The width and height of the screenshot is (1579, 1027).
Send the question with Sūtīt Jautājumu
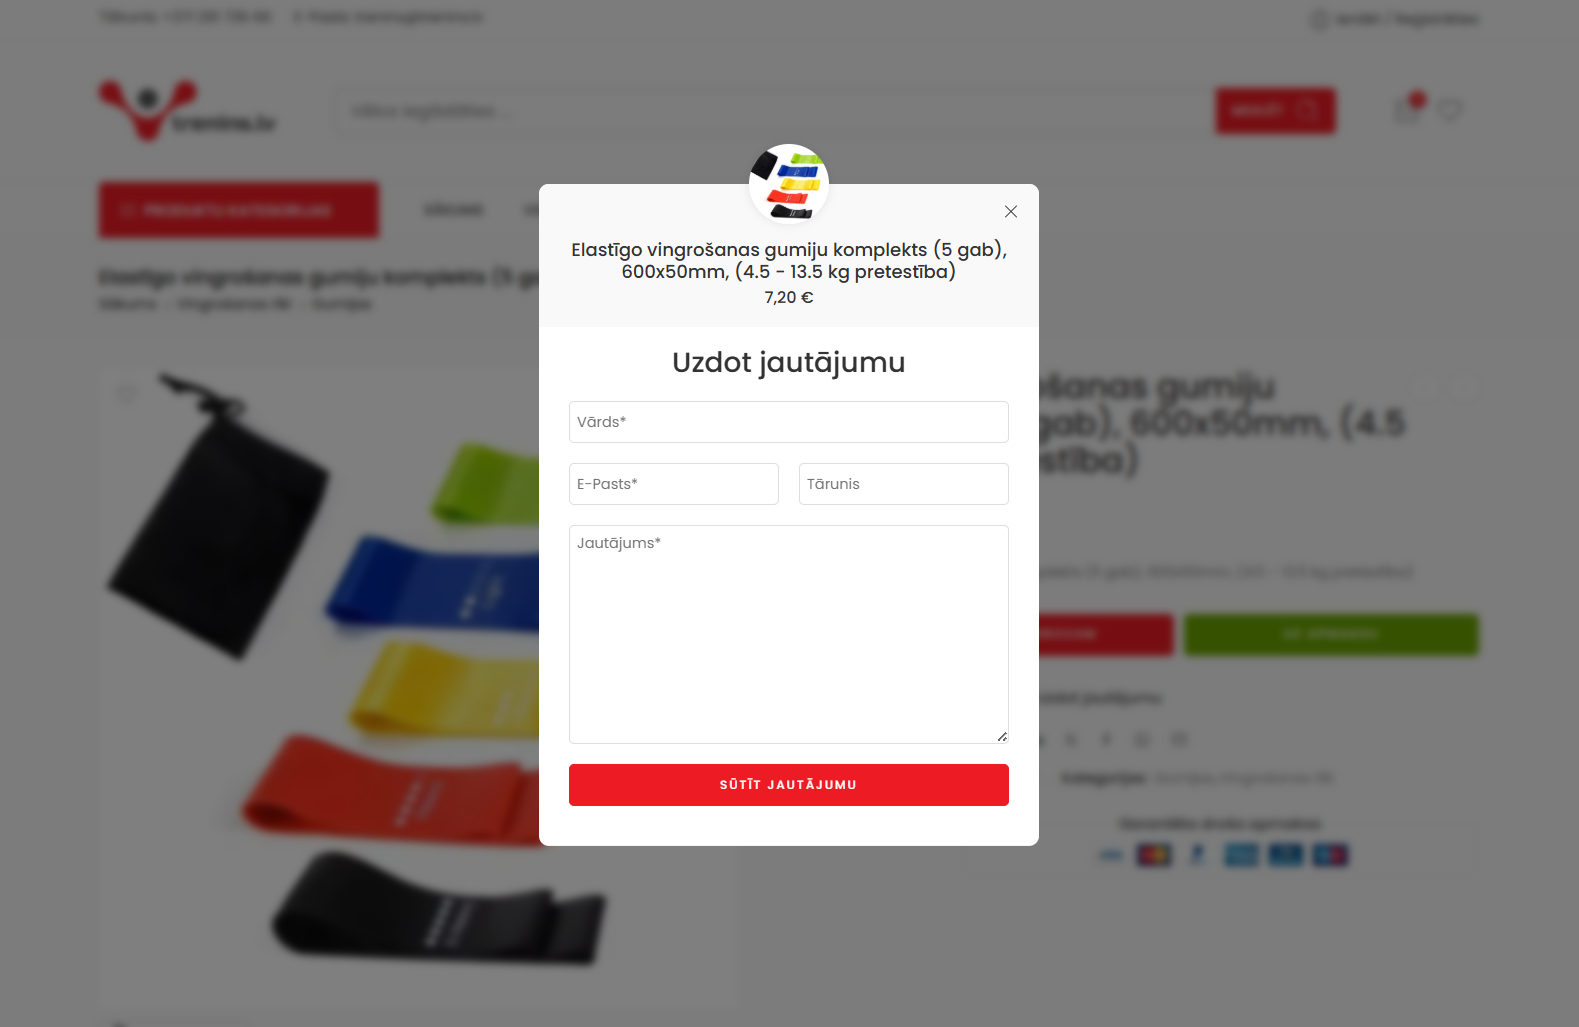click(789, 785)
